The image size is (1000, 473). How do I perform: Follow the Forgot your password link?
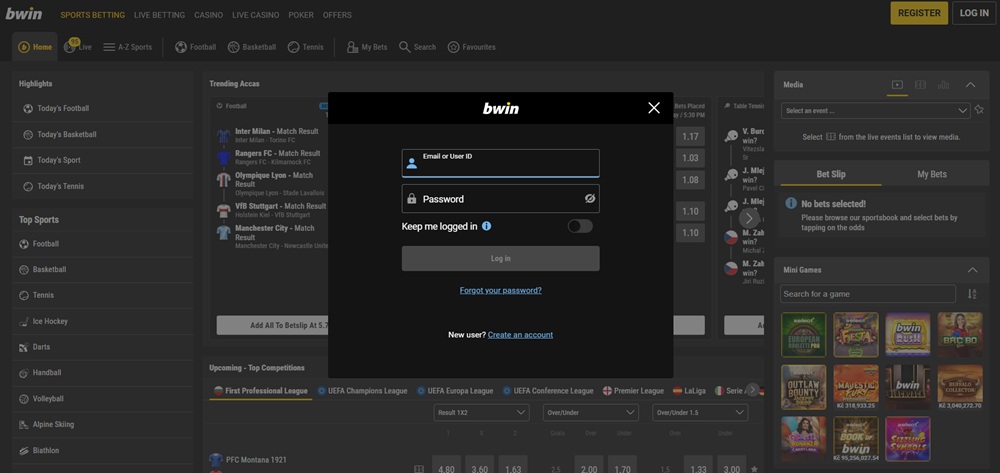[x=501, y=291]
